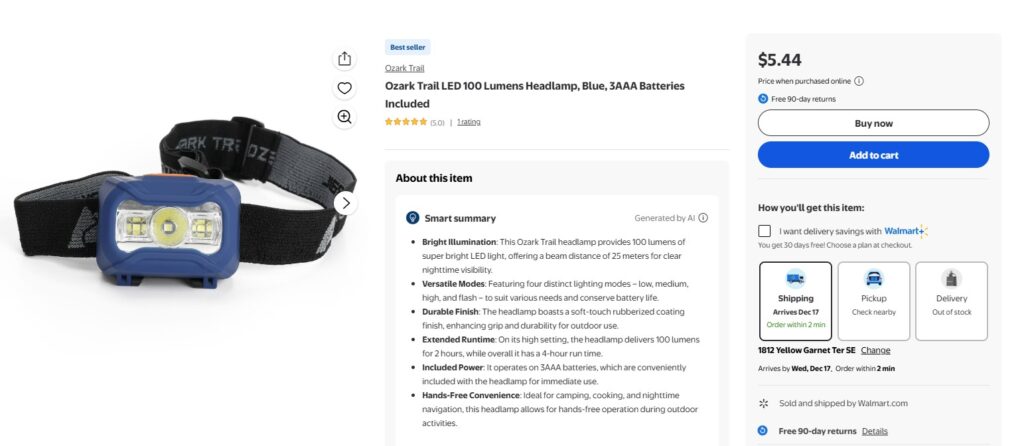This screenshot has height=446, width=1024.
Task: Click info icon beside Generated by AI
Action: pyautogui.click(x=703, y=218)
